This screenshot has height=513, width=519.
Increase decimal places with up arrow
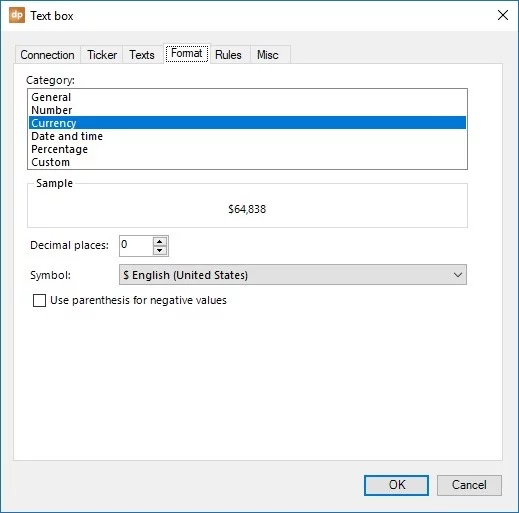point(160,241)
